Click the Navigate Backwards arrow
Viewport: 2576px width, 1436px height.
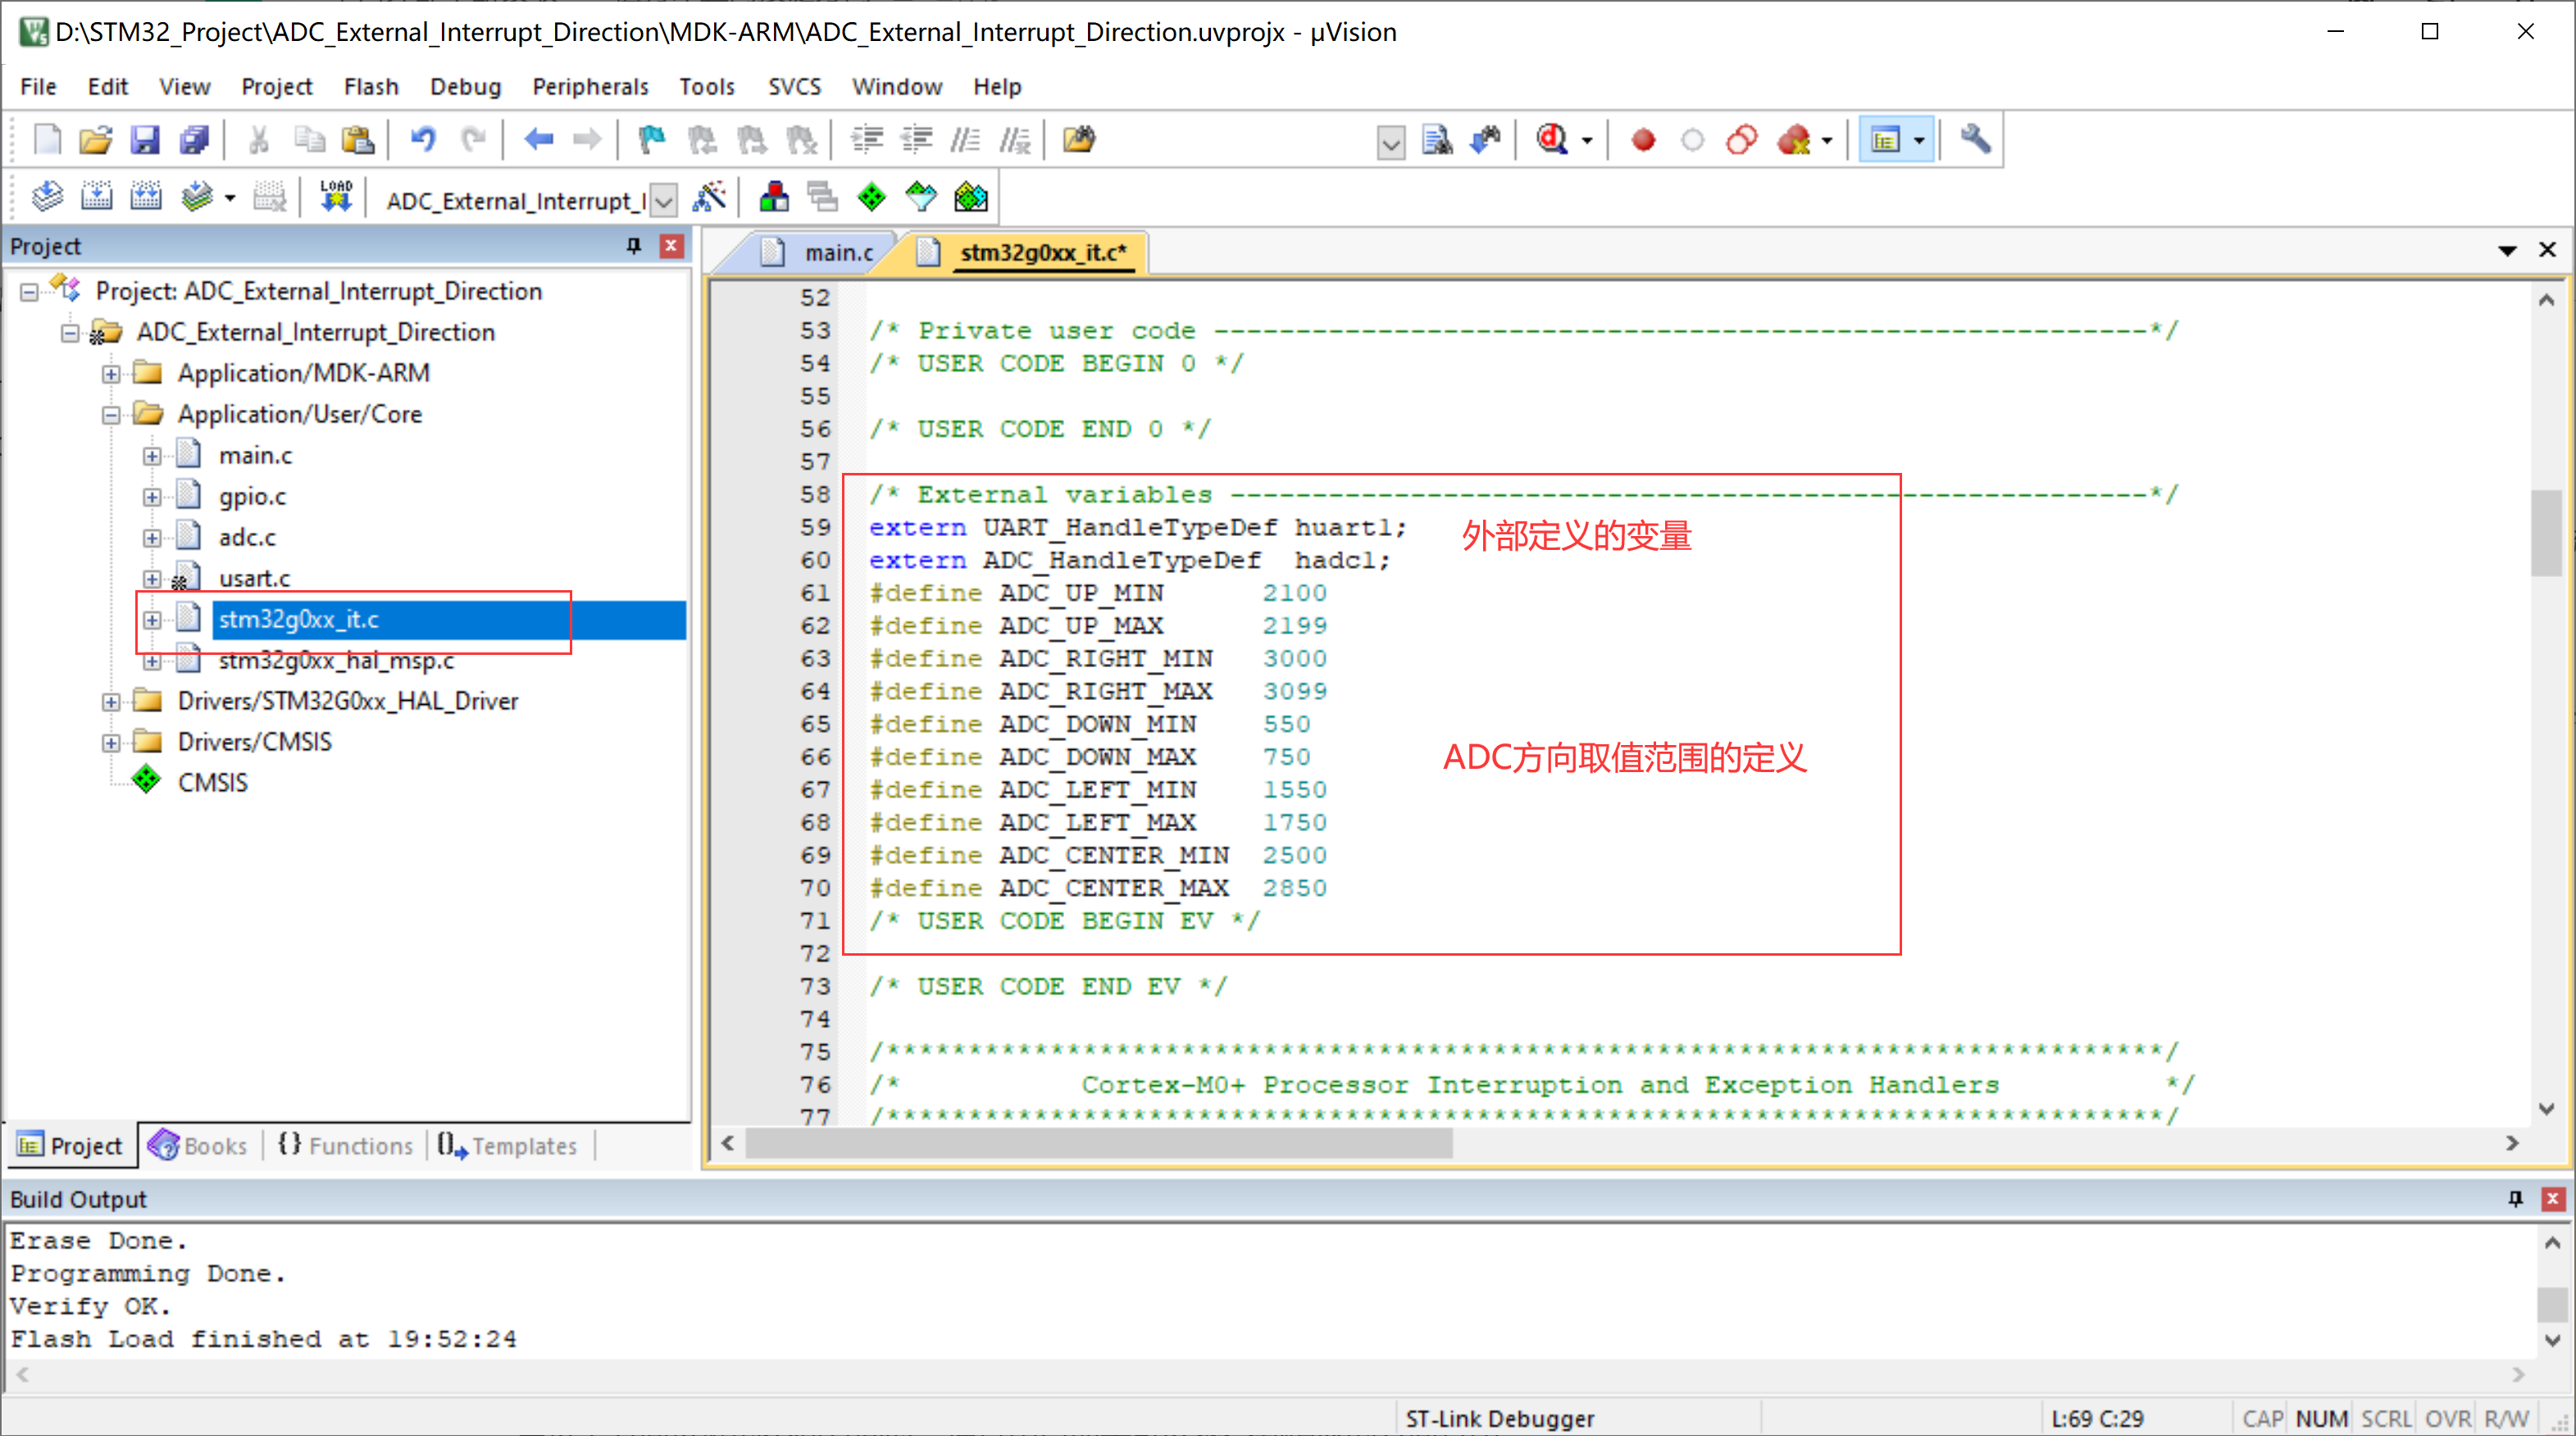point(538,139)
